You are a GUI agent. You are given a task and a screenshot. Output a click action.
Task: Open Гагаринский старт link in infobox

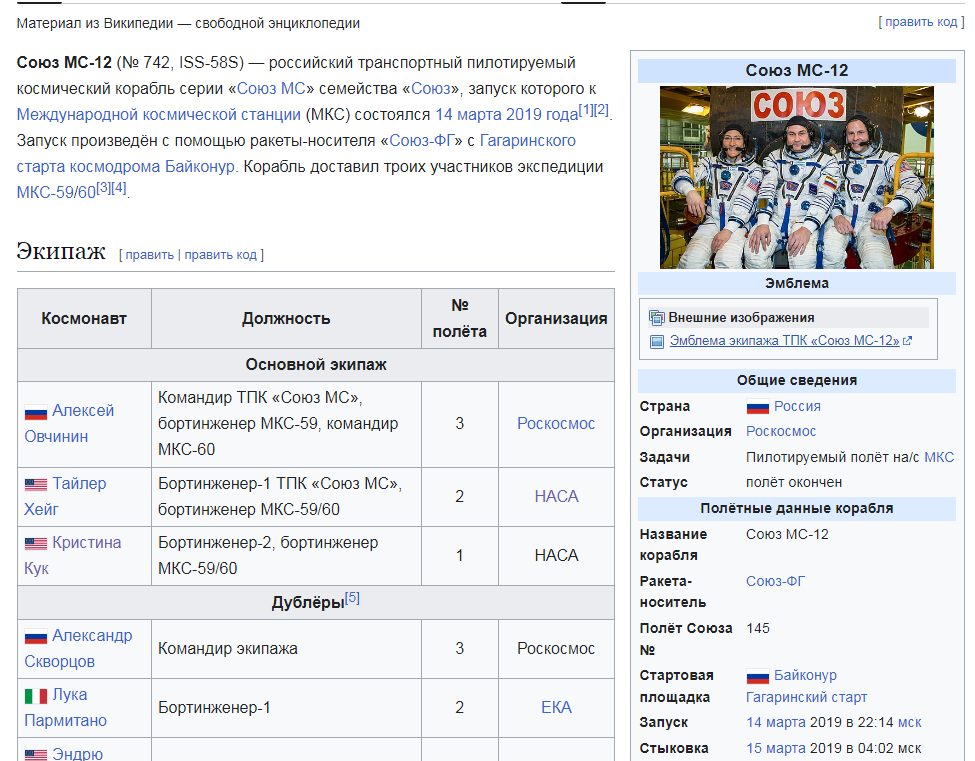click(x=806, y=698)
